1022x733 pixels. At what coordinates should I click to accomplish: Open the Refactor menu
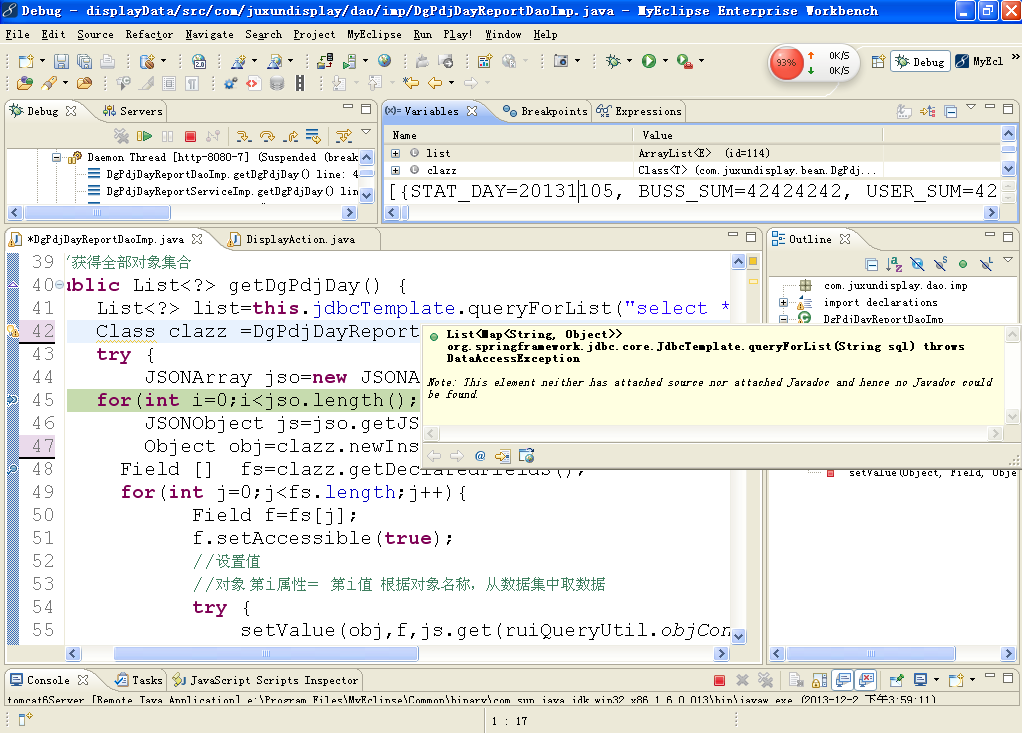pyautogui.click(x=149, y=34)
